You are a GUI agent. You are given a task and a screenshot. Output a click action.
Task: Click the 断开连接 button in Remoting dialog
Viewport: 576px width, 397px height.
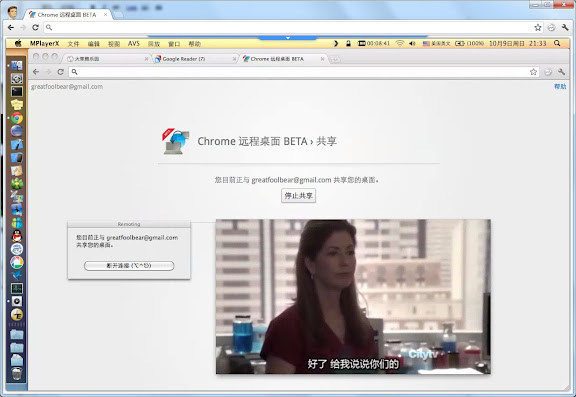(129, 266)
